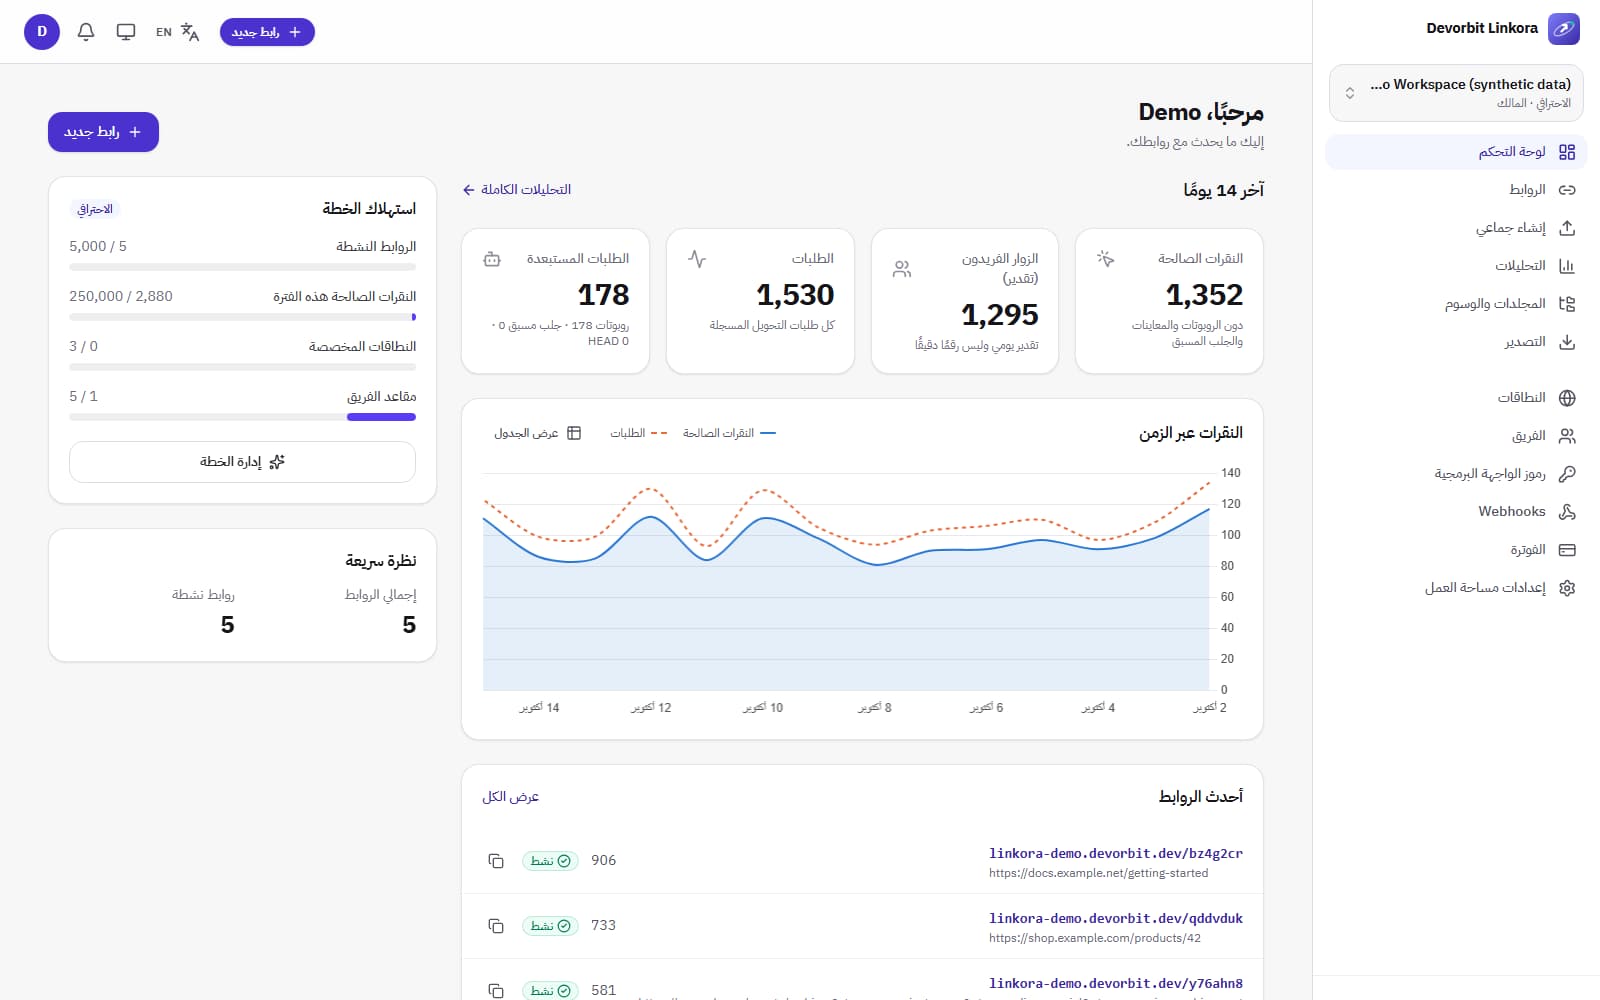Open إنشاء جماعي in the sidebar
Screen dimensions: 1600x1000
point(1456,228)
